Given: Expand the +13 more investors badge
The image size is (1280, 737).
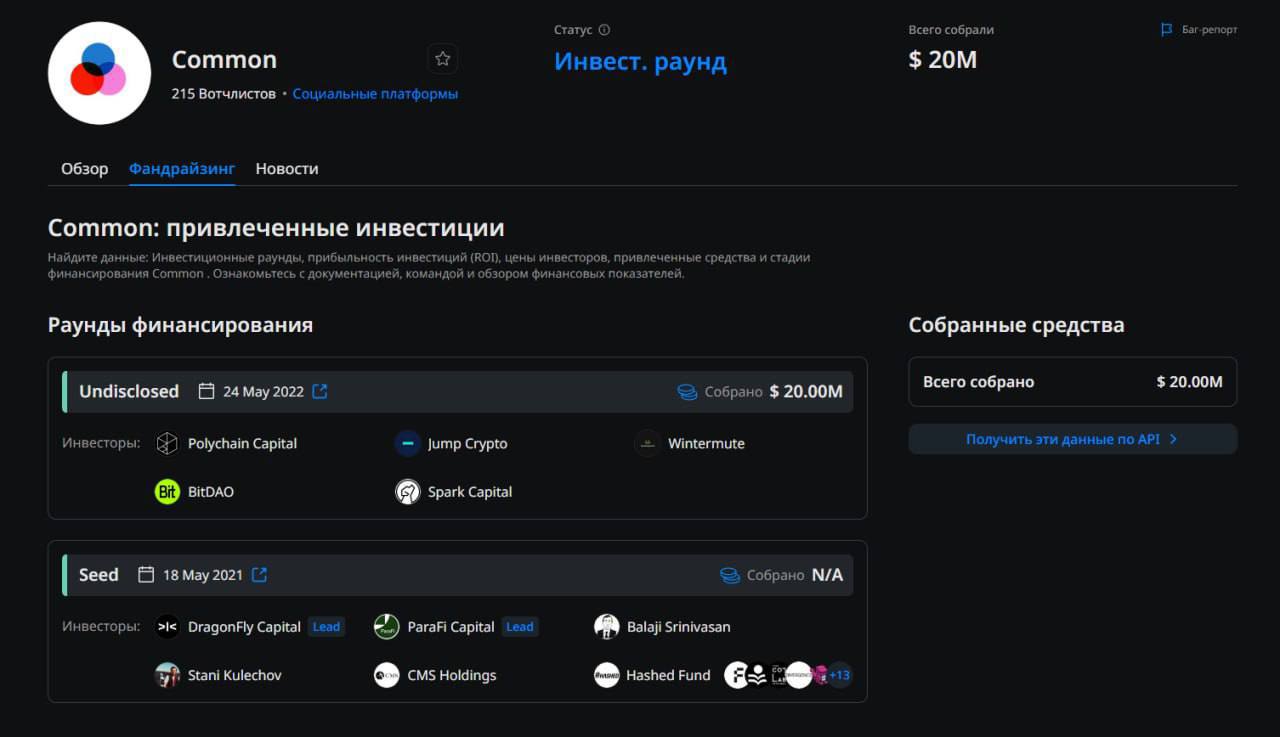Looking at the screenshot, I should (839, 675).
